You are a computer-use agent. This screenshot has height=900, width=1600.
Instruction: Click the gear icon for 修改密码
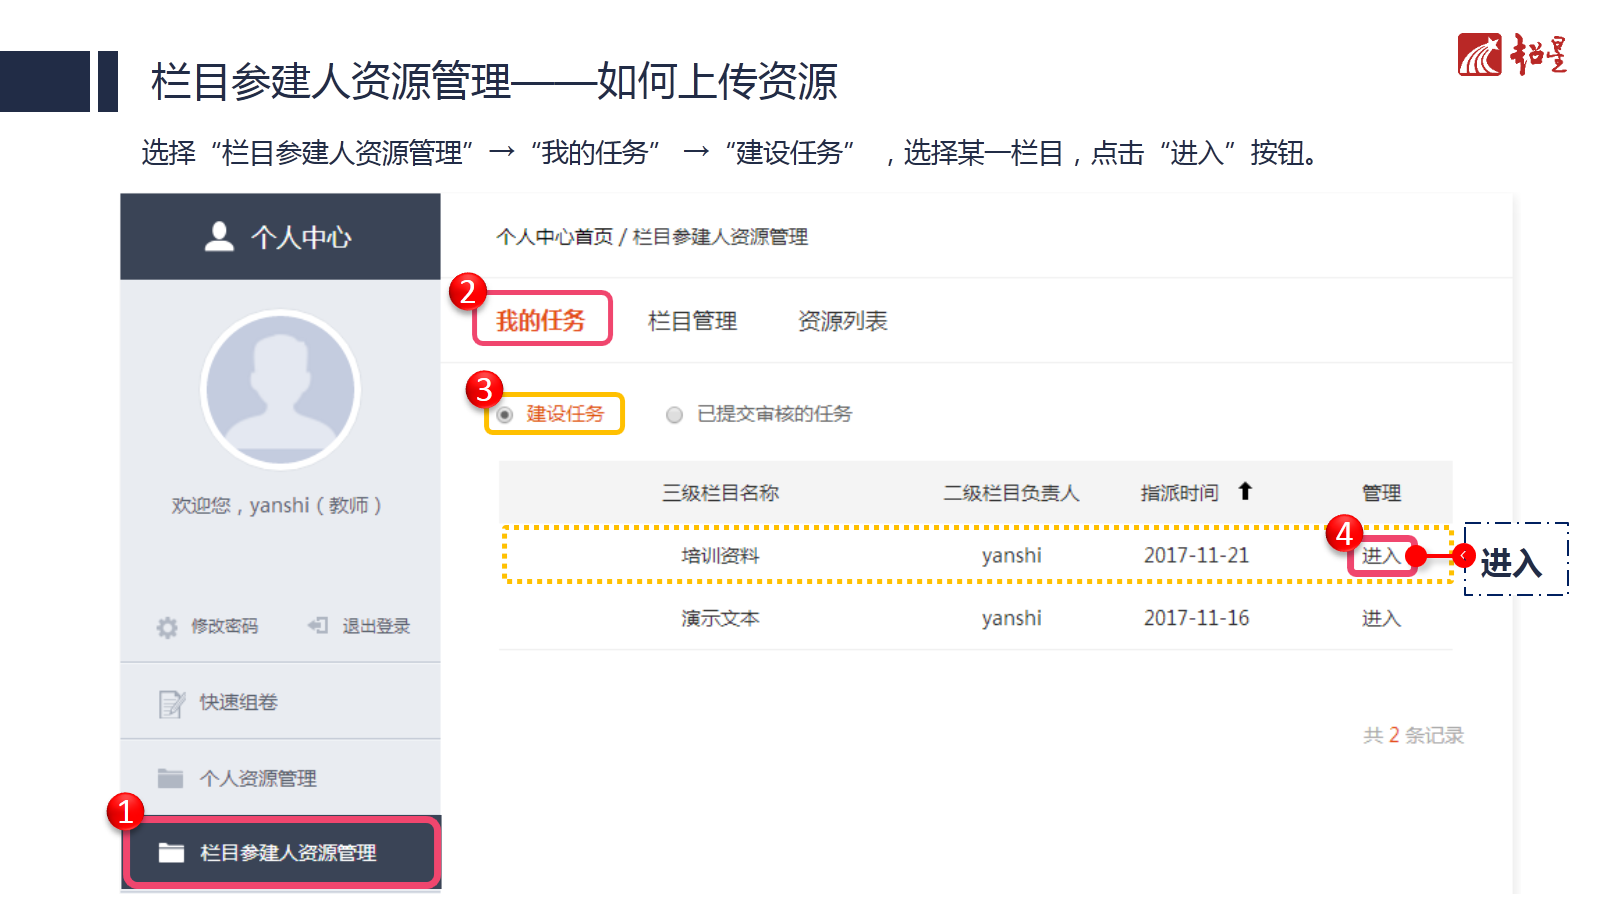pos(167,627)
